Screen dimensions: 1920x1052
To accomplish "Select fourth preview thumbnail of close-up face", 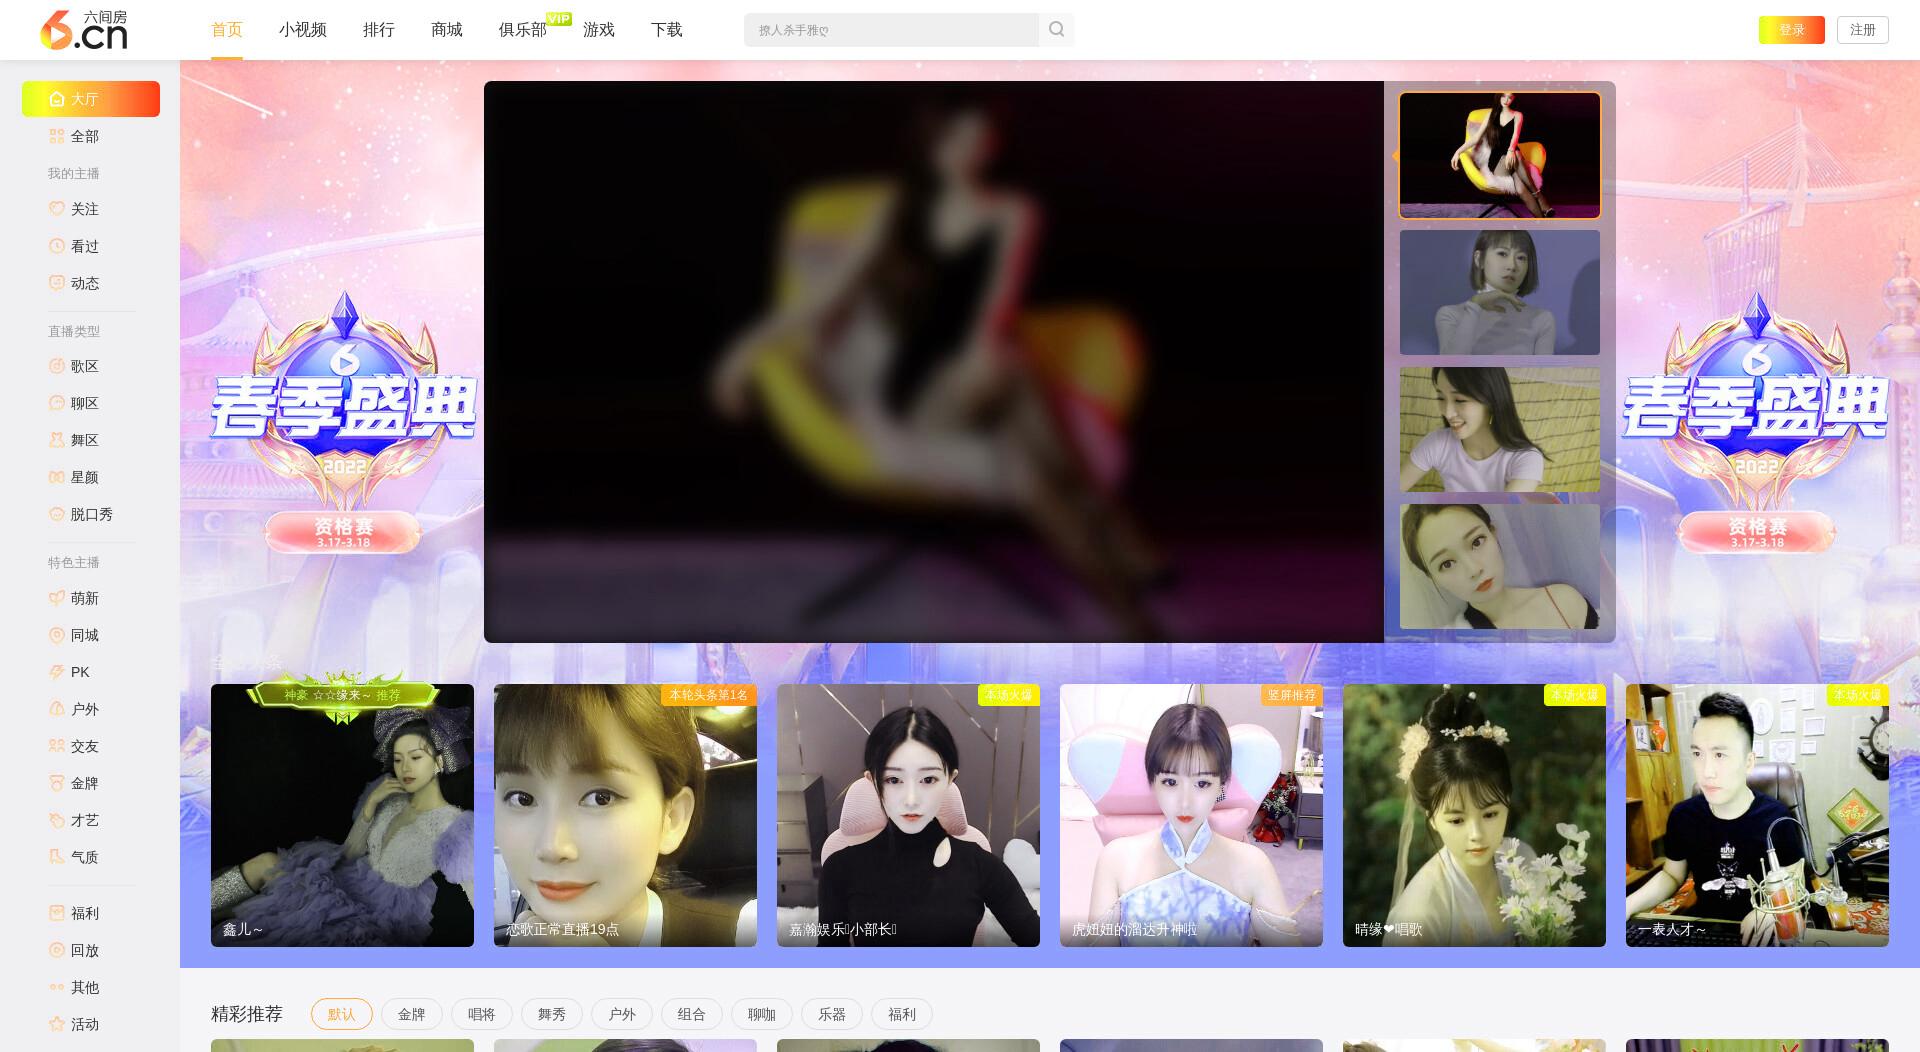I will 1500,566.
